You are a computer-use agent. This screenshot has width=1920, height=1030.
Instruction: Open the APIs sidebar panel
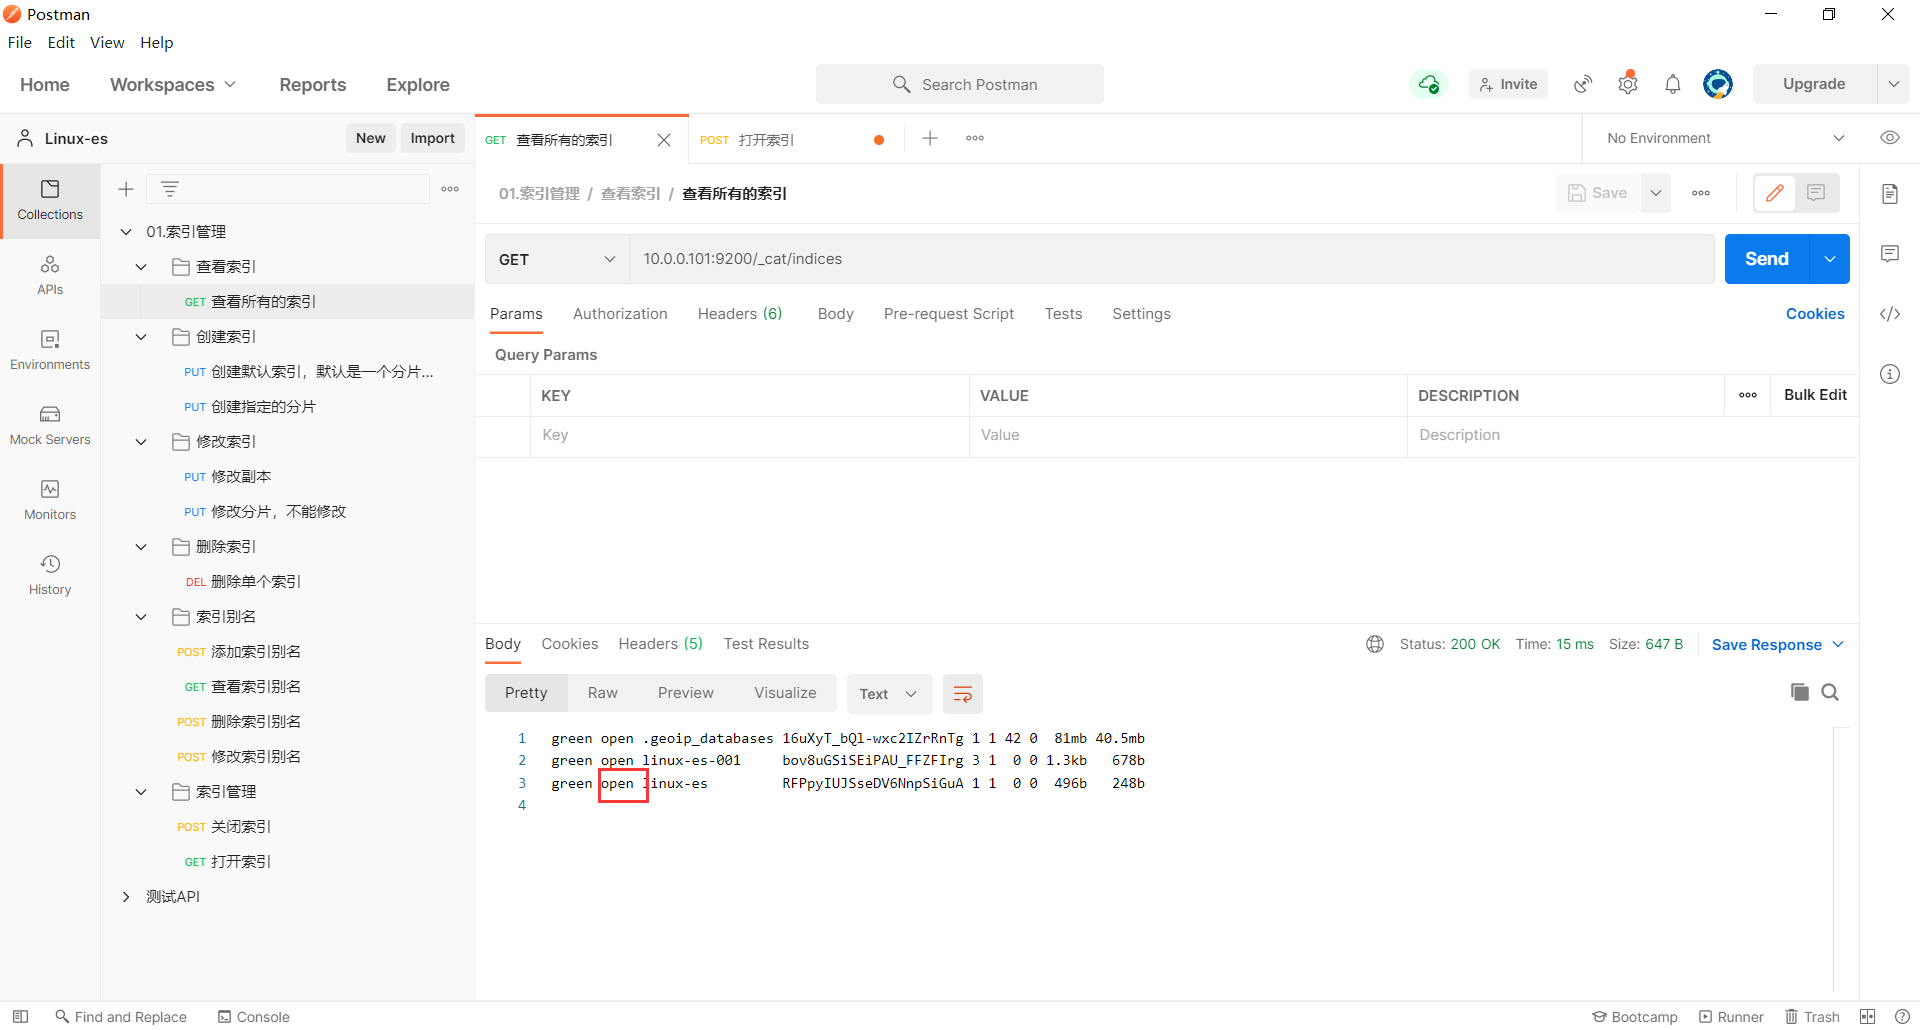[x=50, y=275]
